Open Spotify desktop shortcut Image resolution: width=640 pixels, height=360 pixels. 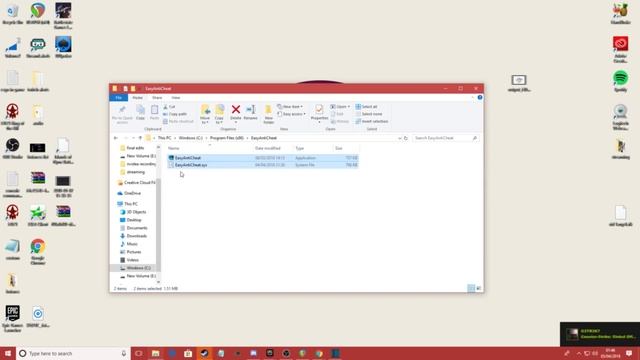click(x=620, y=81)
